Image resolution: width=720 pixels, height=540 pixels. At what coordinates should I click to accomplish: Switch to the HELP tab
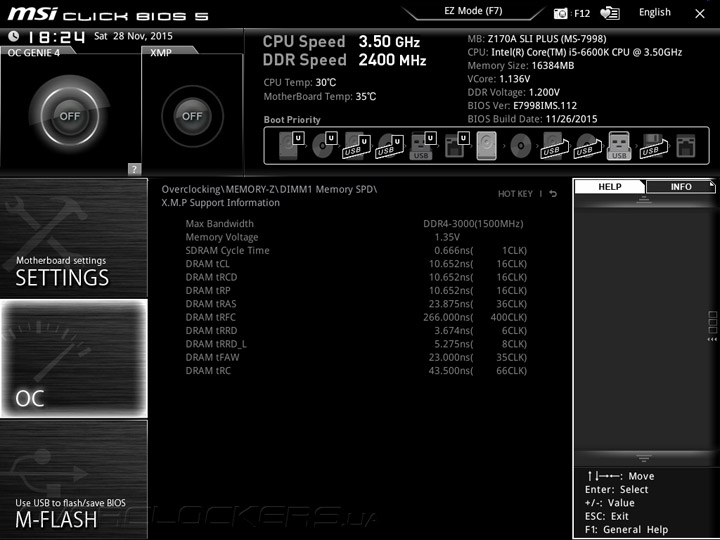[x=610, y=186]
